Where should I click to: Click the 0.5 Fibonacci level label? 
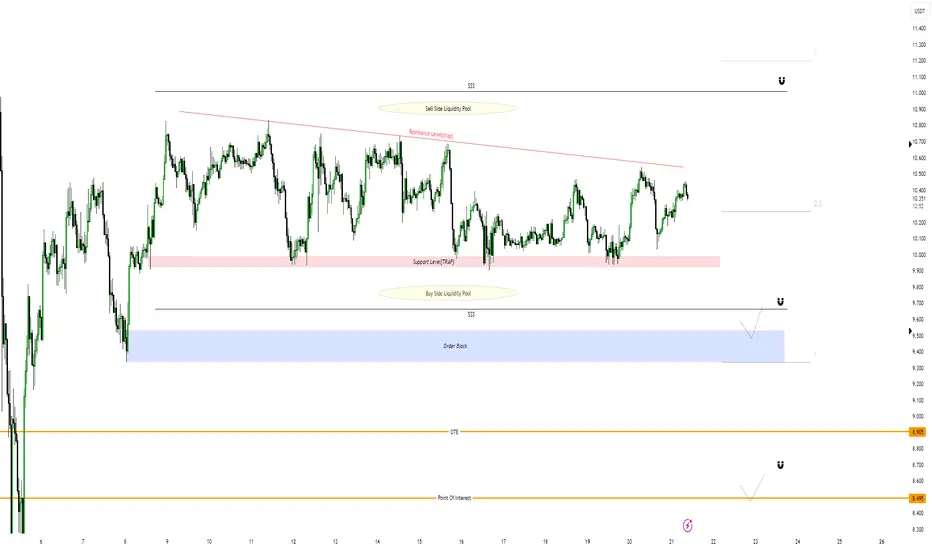tap(818, 204)
